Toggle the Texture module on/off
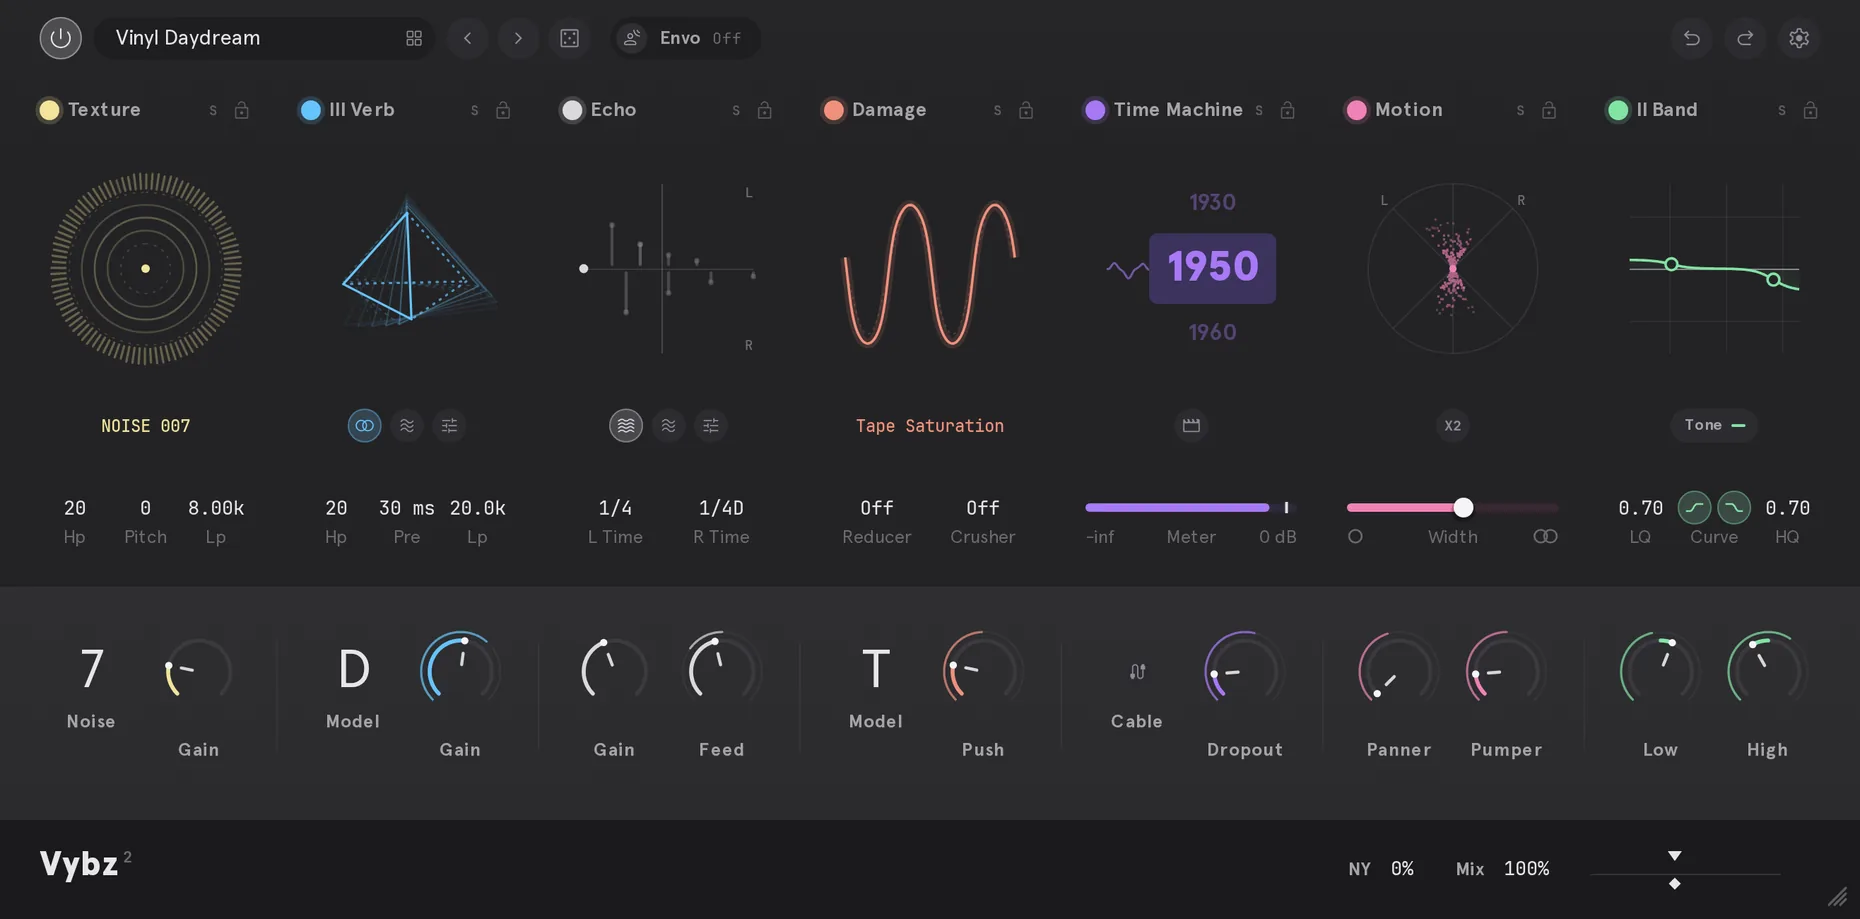 [x=49, y=110]
